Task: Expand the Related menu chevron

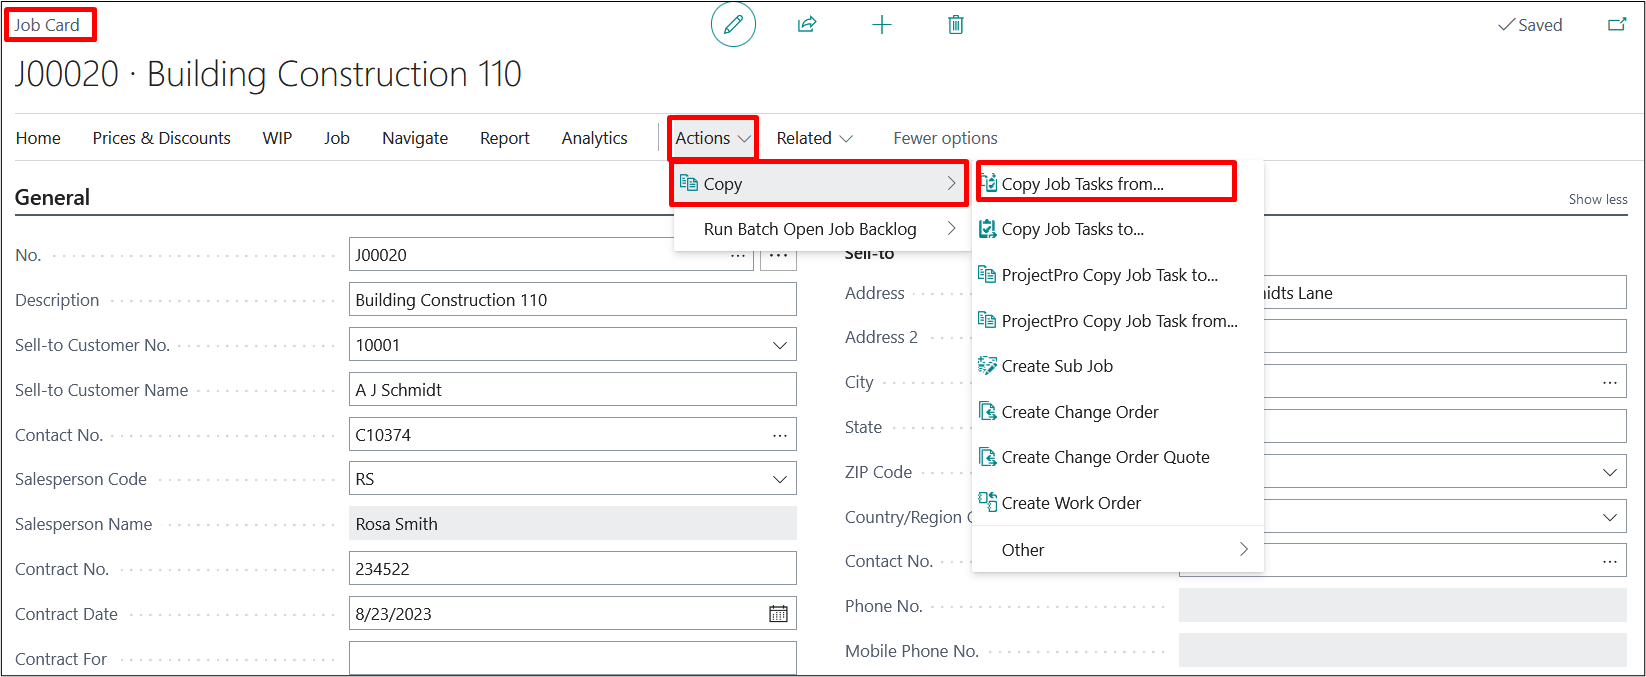Action: point(846,139)
